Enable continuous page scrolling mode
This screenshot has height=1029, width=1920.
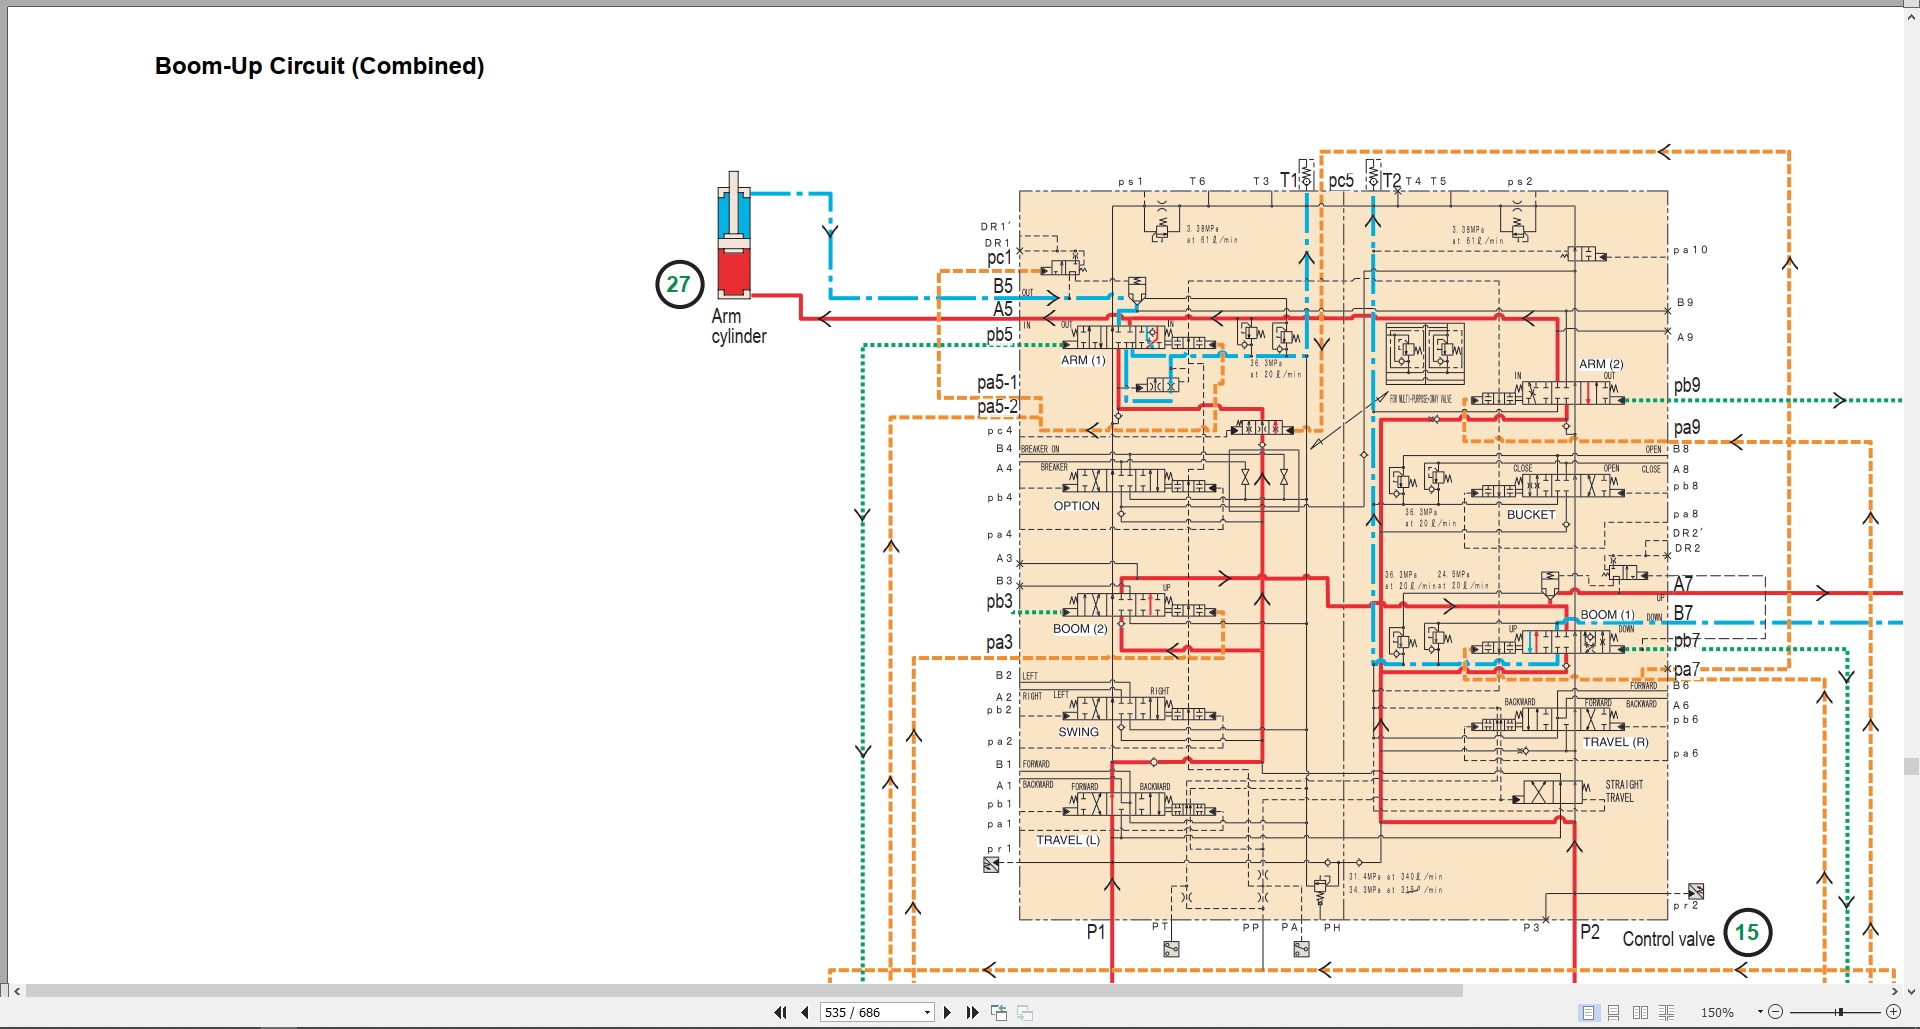(x=1614, y=1013)
